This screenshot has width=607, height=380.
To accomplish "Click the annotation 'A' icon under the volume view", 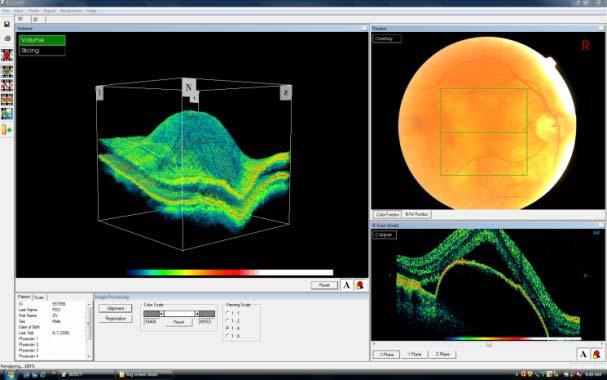I will (x=346, y=285).
